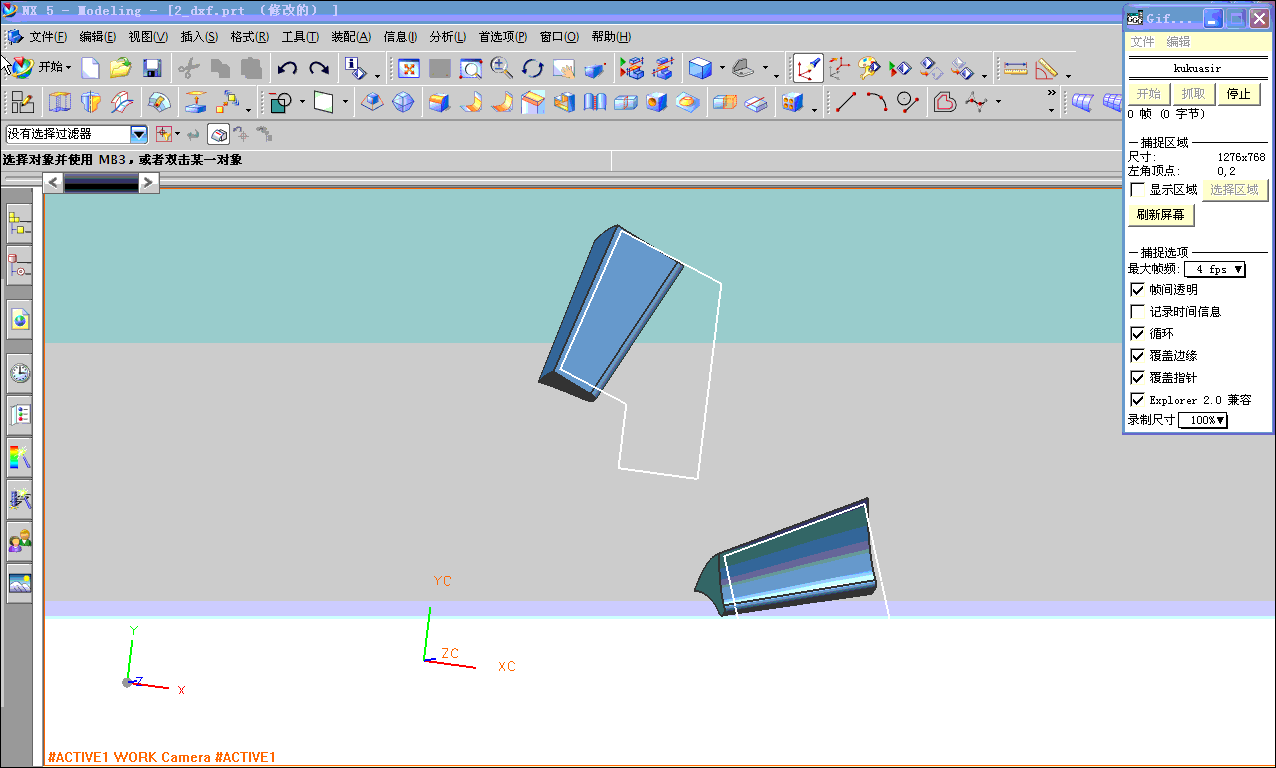
Task: Open the 文件 menu in Gif recorder
Action: pyautogui.click(x=1142, y=42)
